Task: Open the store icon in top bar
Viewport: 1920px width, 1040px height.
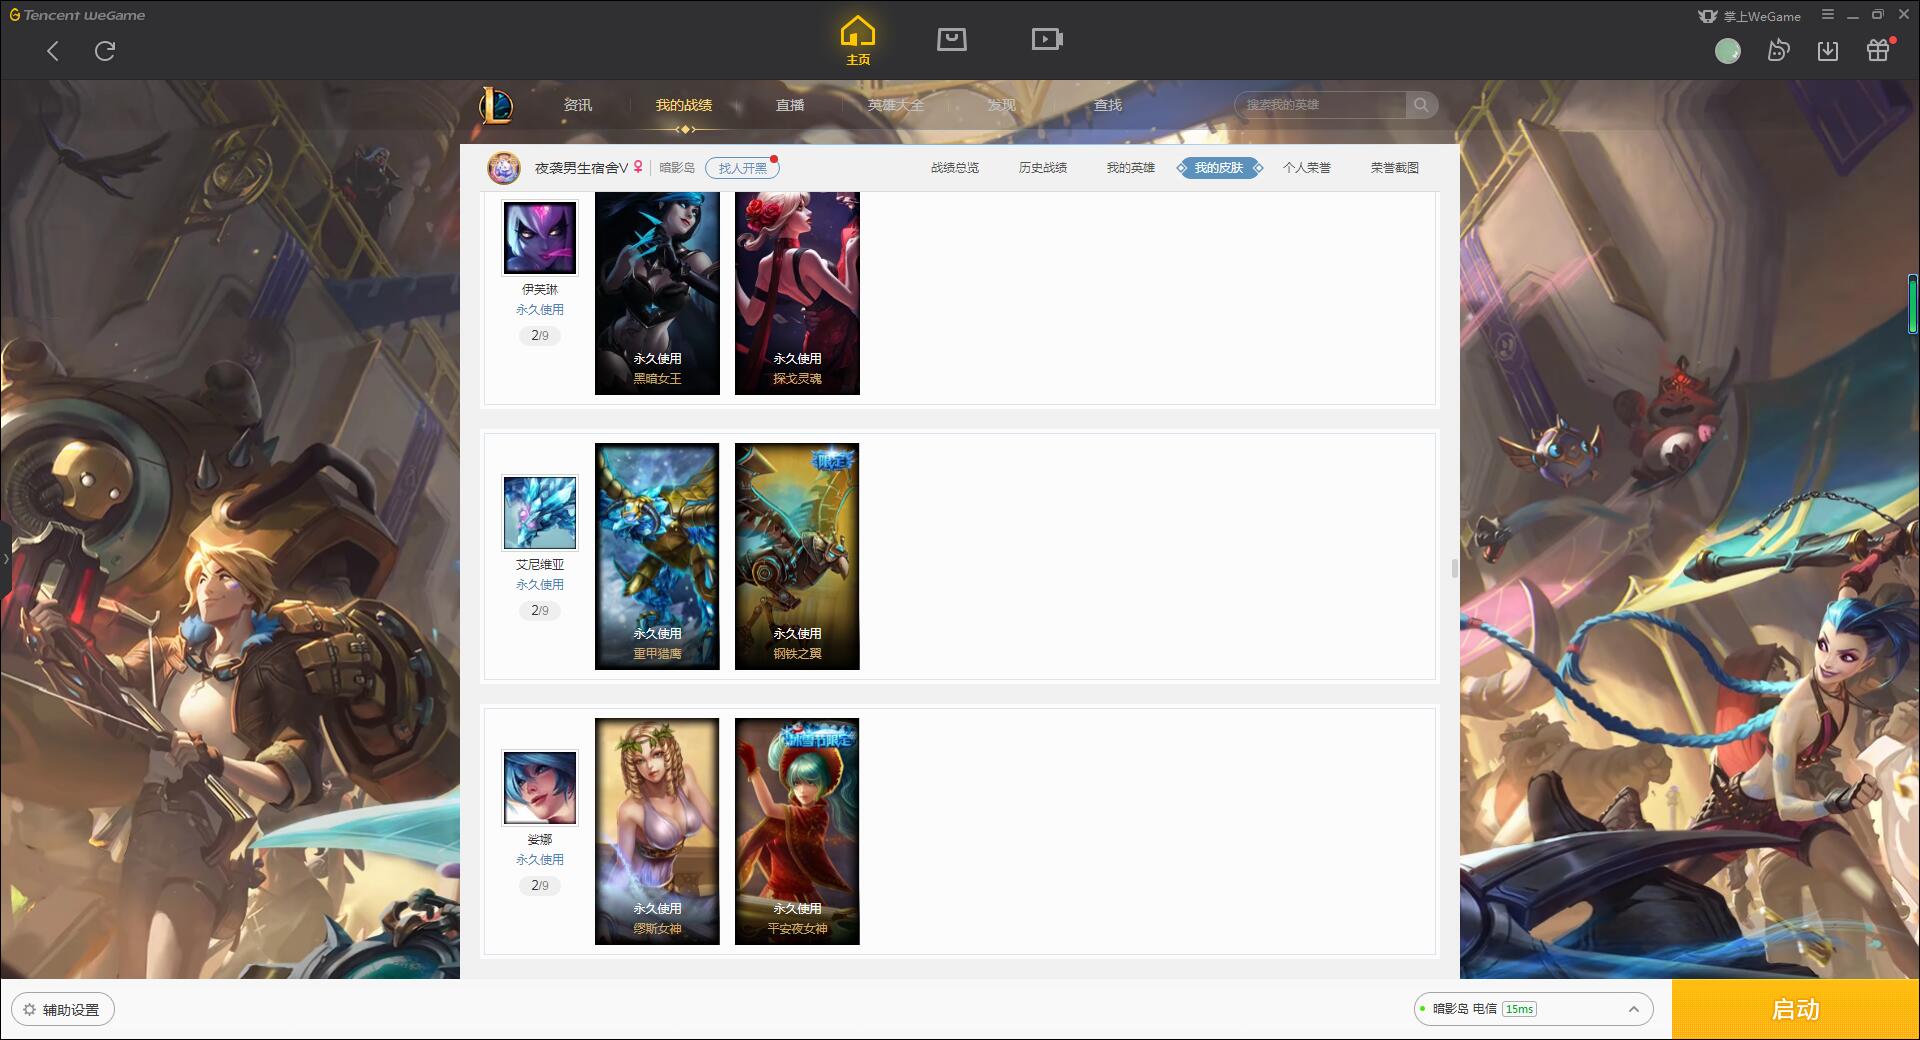Action: point(951,39)
